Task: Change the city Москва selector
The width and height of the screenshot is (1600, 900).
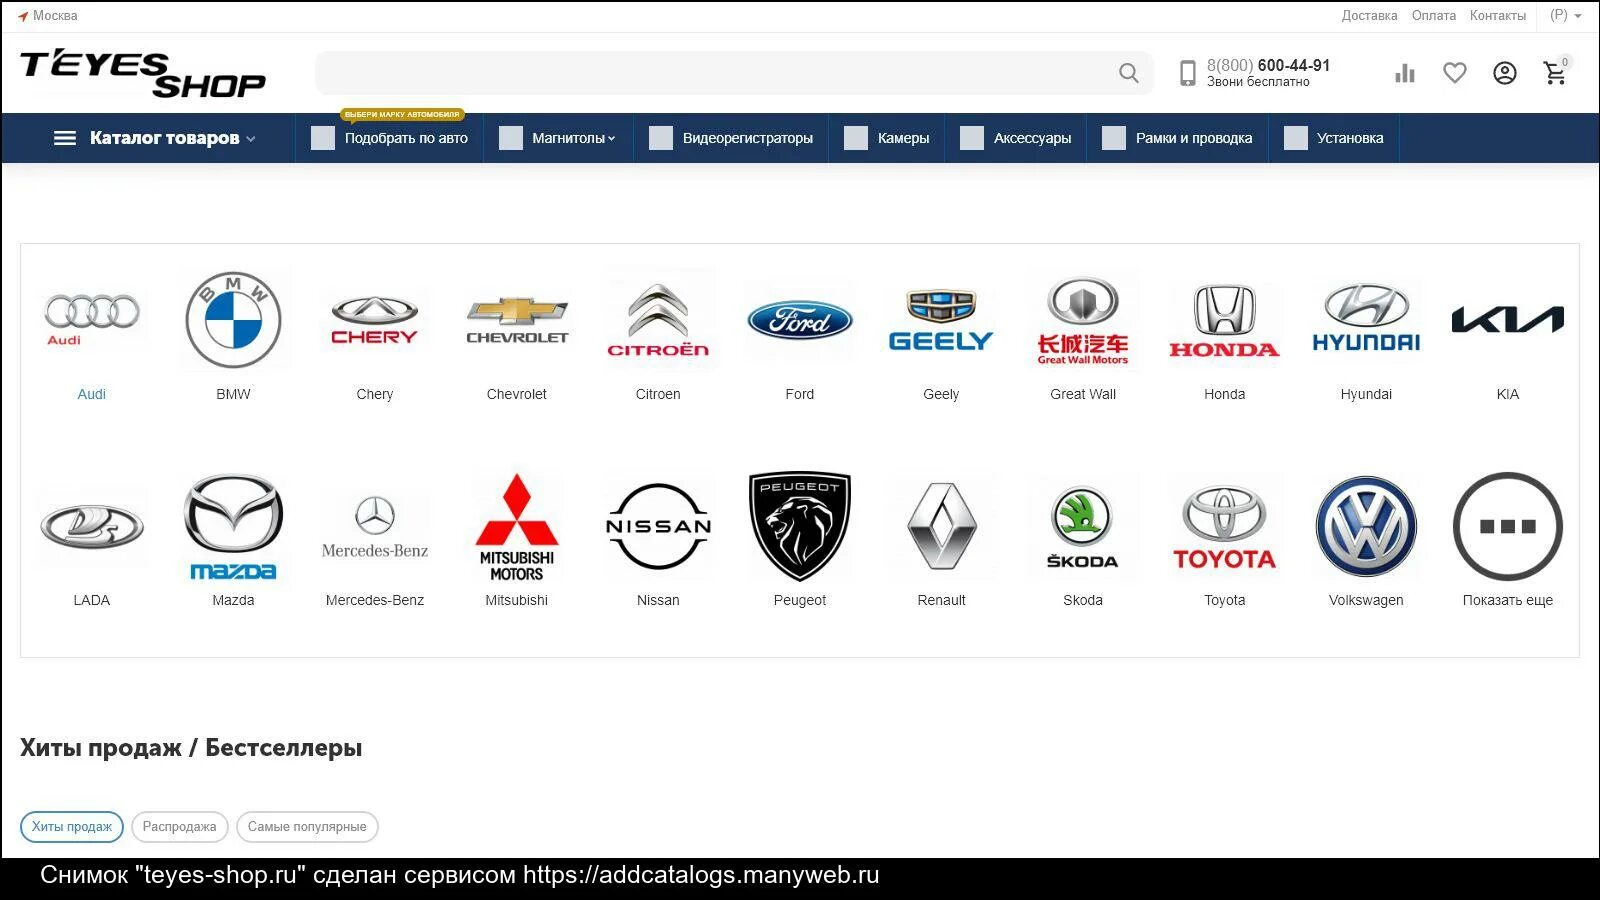Action: [x=47, y=16]
